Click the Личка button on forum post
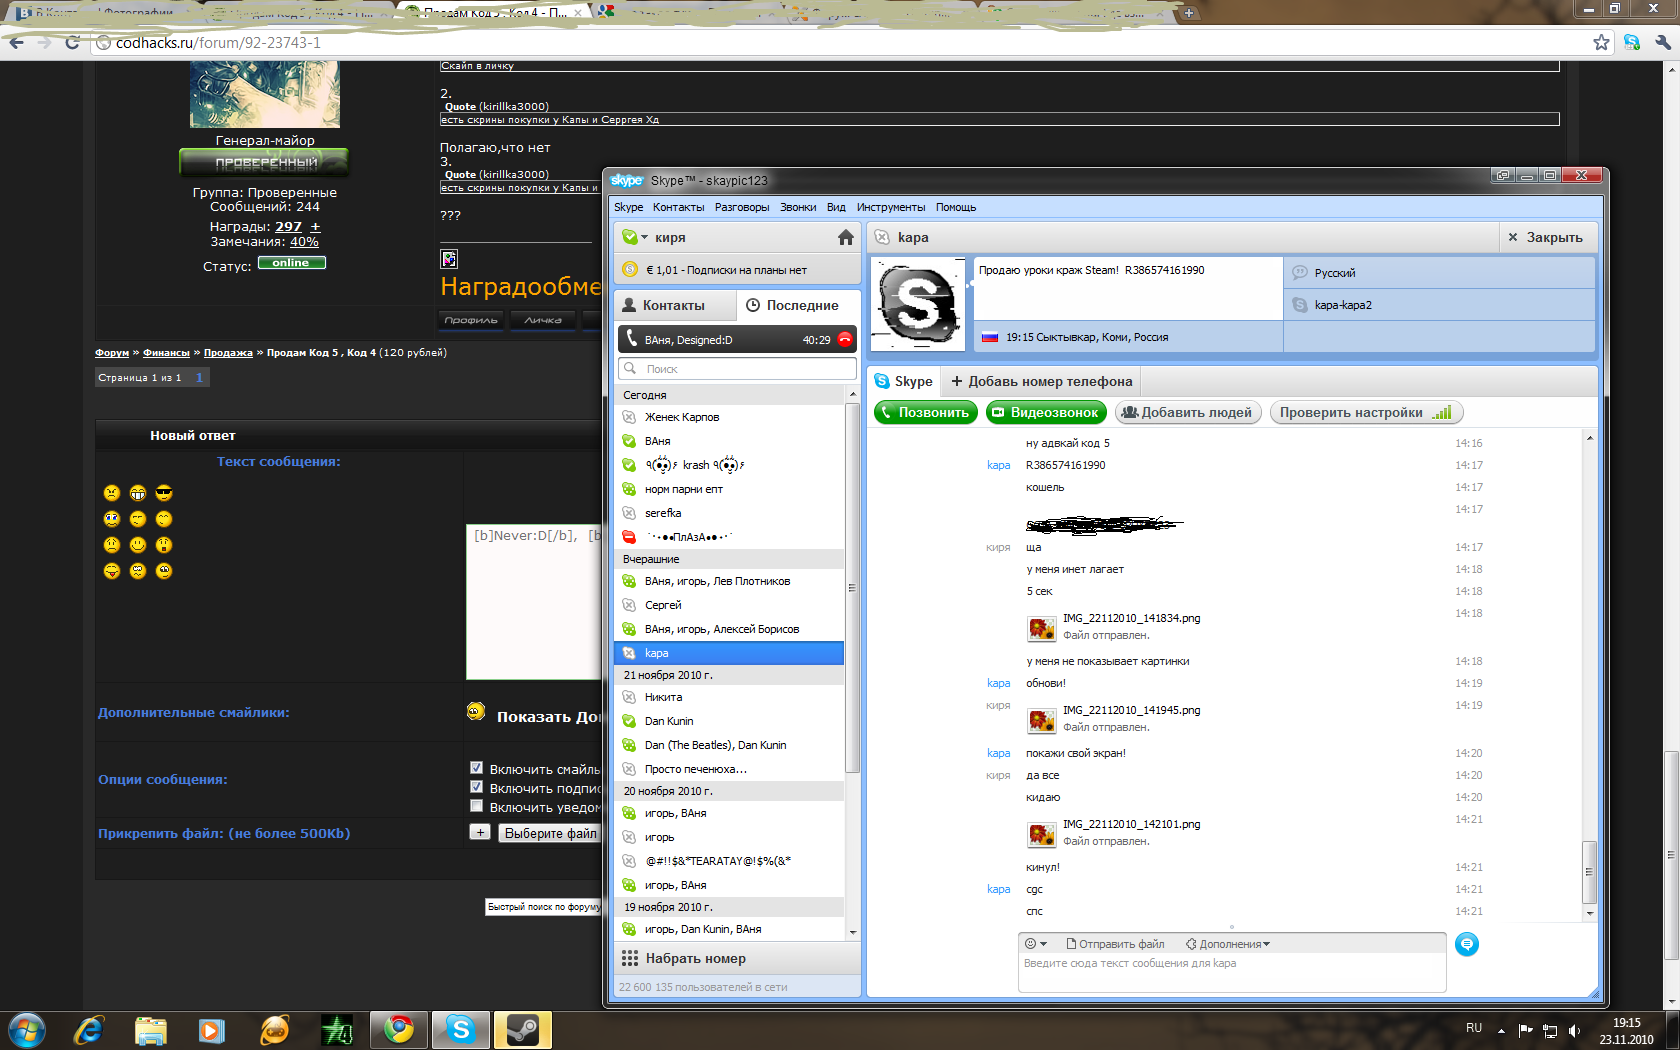Screen dimensions: 1680x1050 pyautogui.click(x=543, y=320)
